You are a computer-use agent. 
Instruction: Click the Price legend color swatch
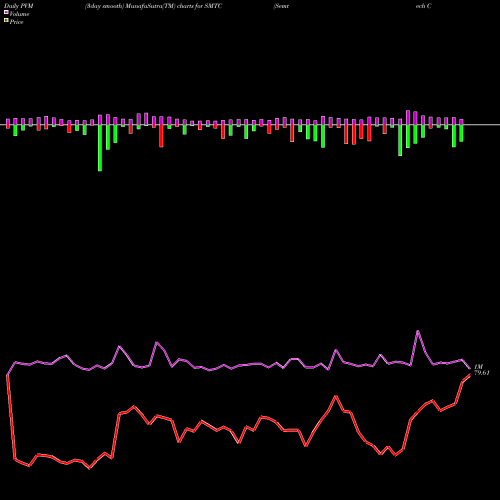coord(6,21)
